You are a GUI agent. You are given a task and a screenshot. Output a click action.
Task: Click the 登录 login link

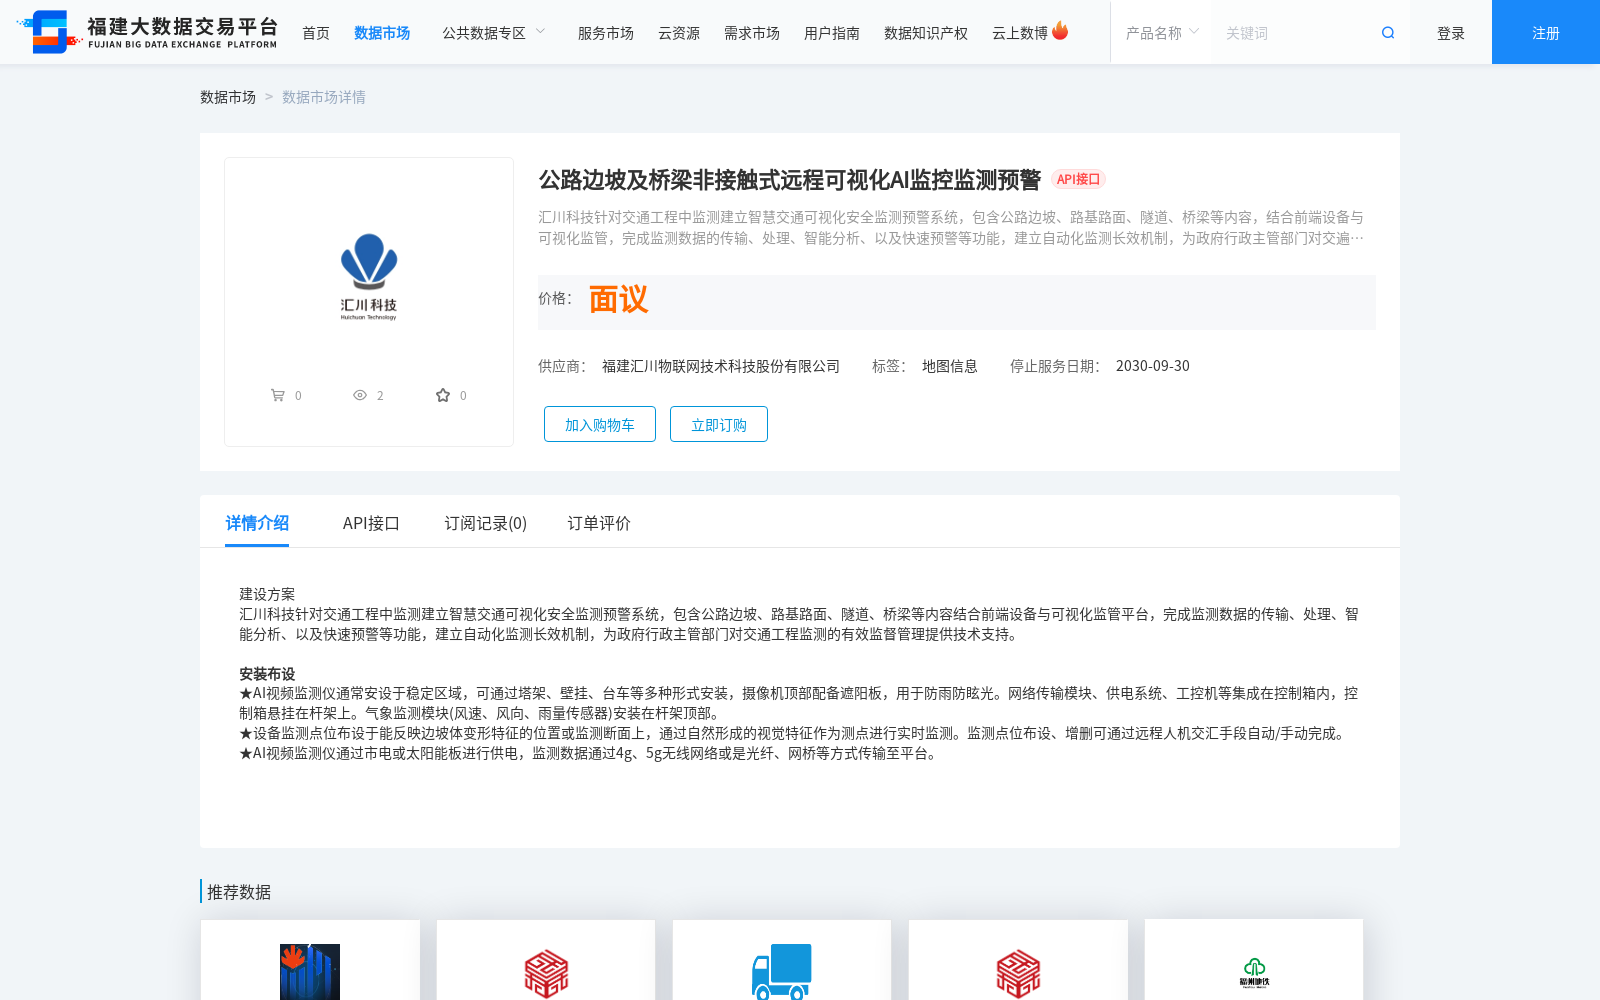(1451, 33)
